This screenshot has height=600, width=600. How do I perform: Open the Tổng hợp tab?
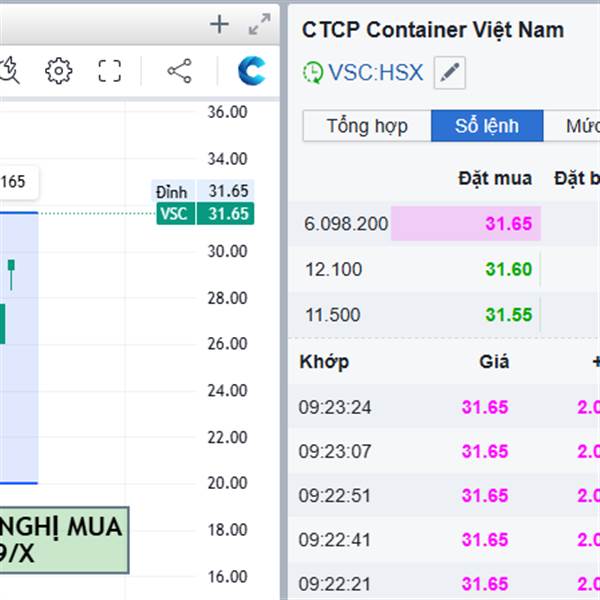click(x=367, y=126)
